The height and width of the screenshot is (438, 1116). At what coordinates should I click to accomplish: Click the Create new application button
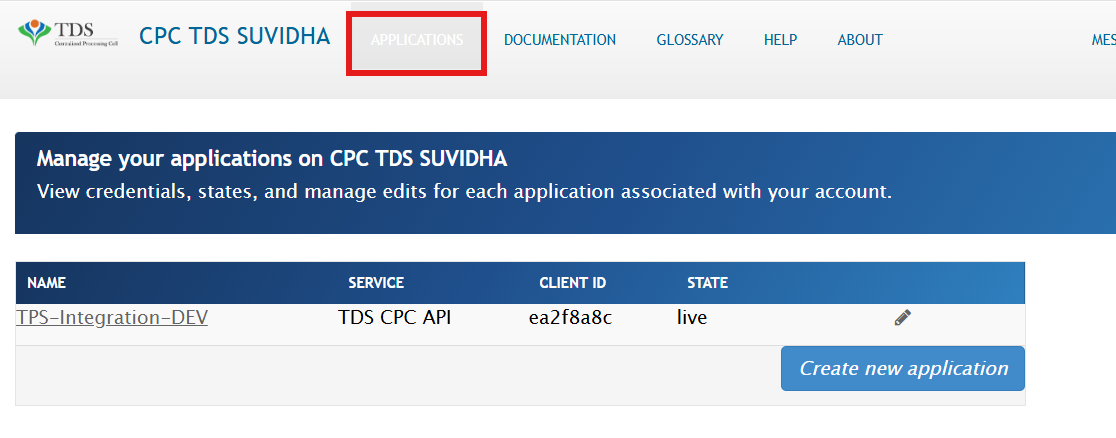pos(902,368)
